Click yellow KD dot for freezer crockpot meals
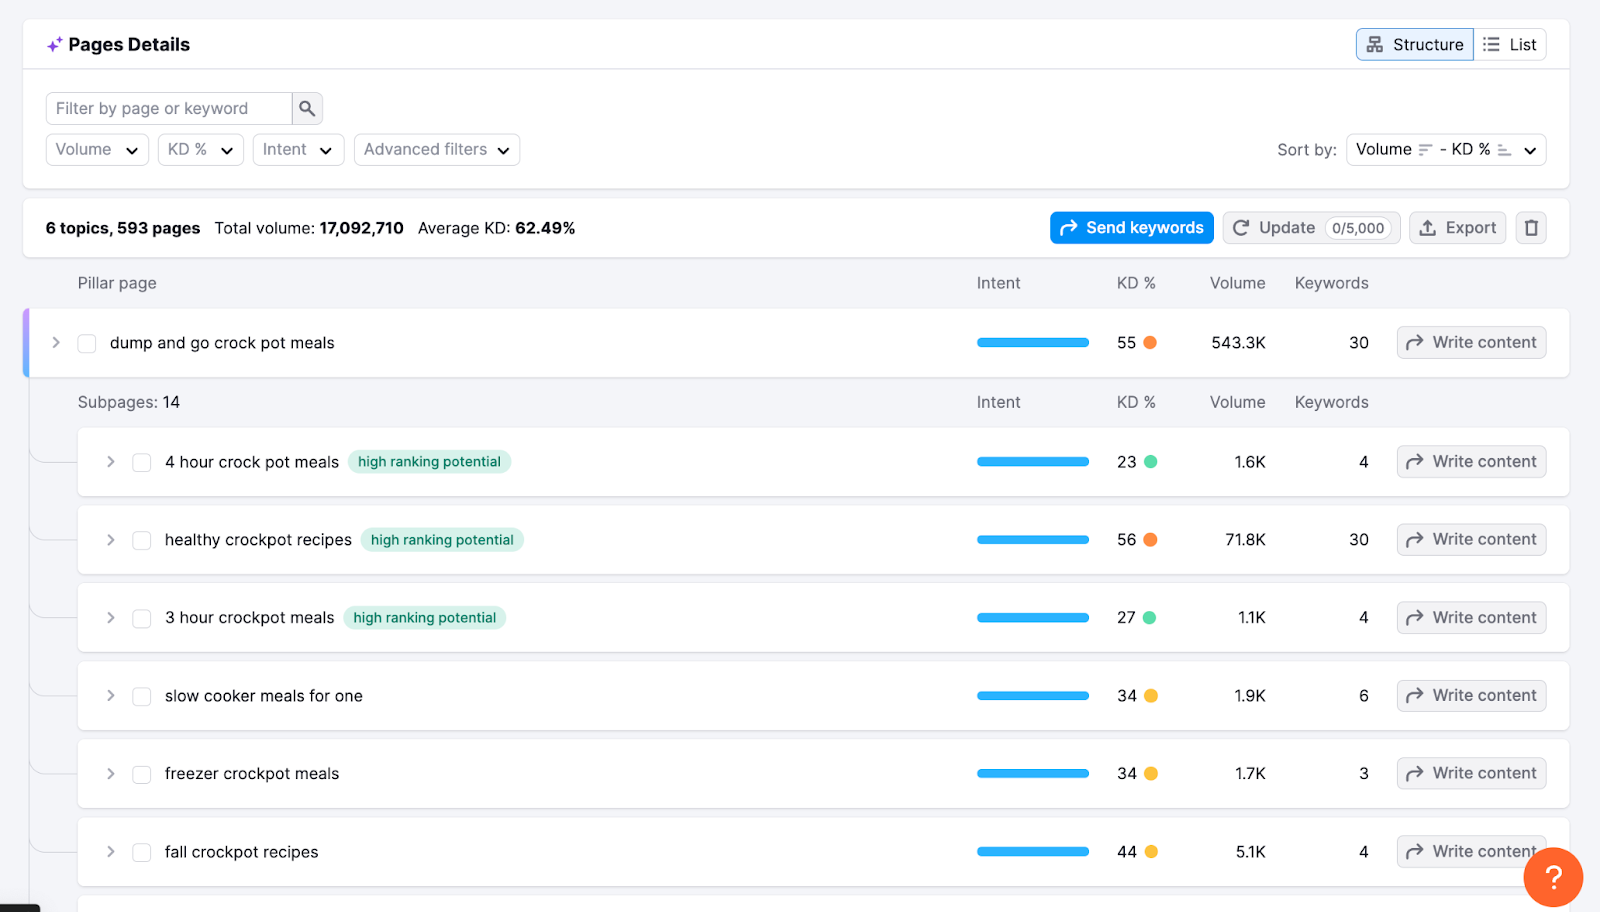The width and height of the screenshot is (1600, 912). coord(1151,774)
